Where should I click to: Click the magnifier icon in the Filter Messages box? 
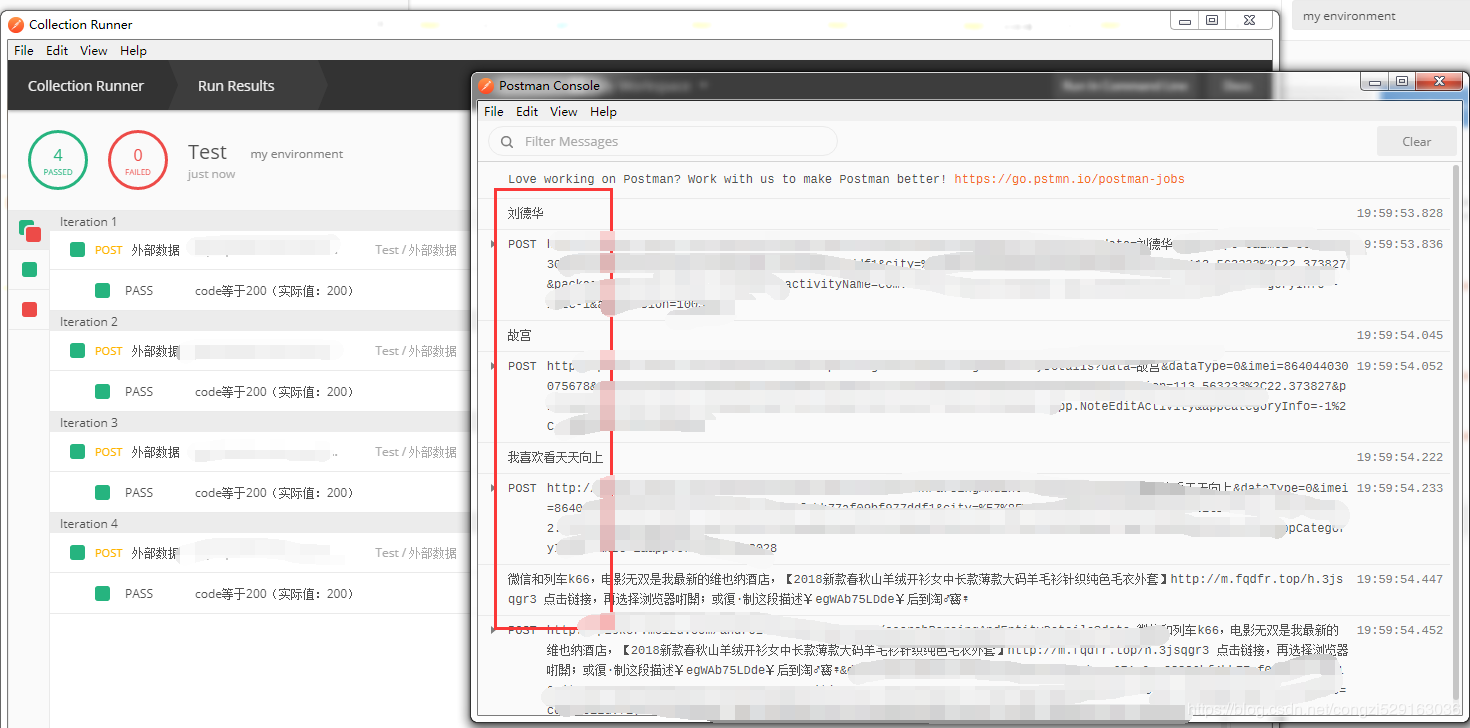pyautogui.click(x=507, y=142)
